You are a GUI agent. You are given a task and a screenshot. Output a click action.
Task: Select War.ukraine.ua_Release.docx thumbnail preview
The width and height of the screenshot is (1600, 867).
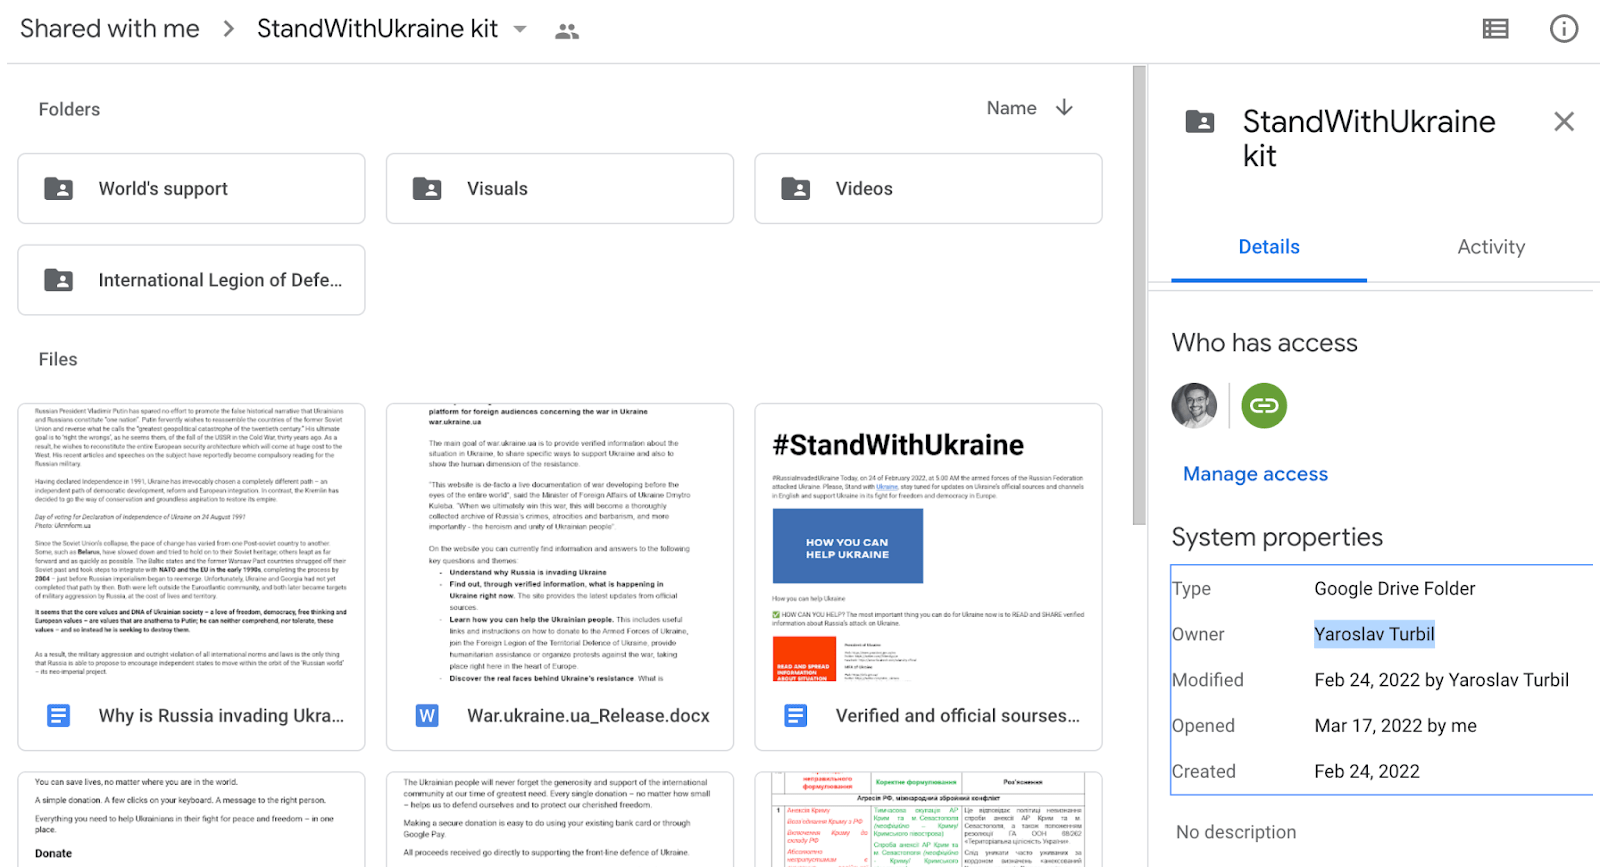560,543
